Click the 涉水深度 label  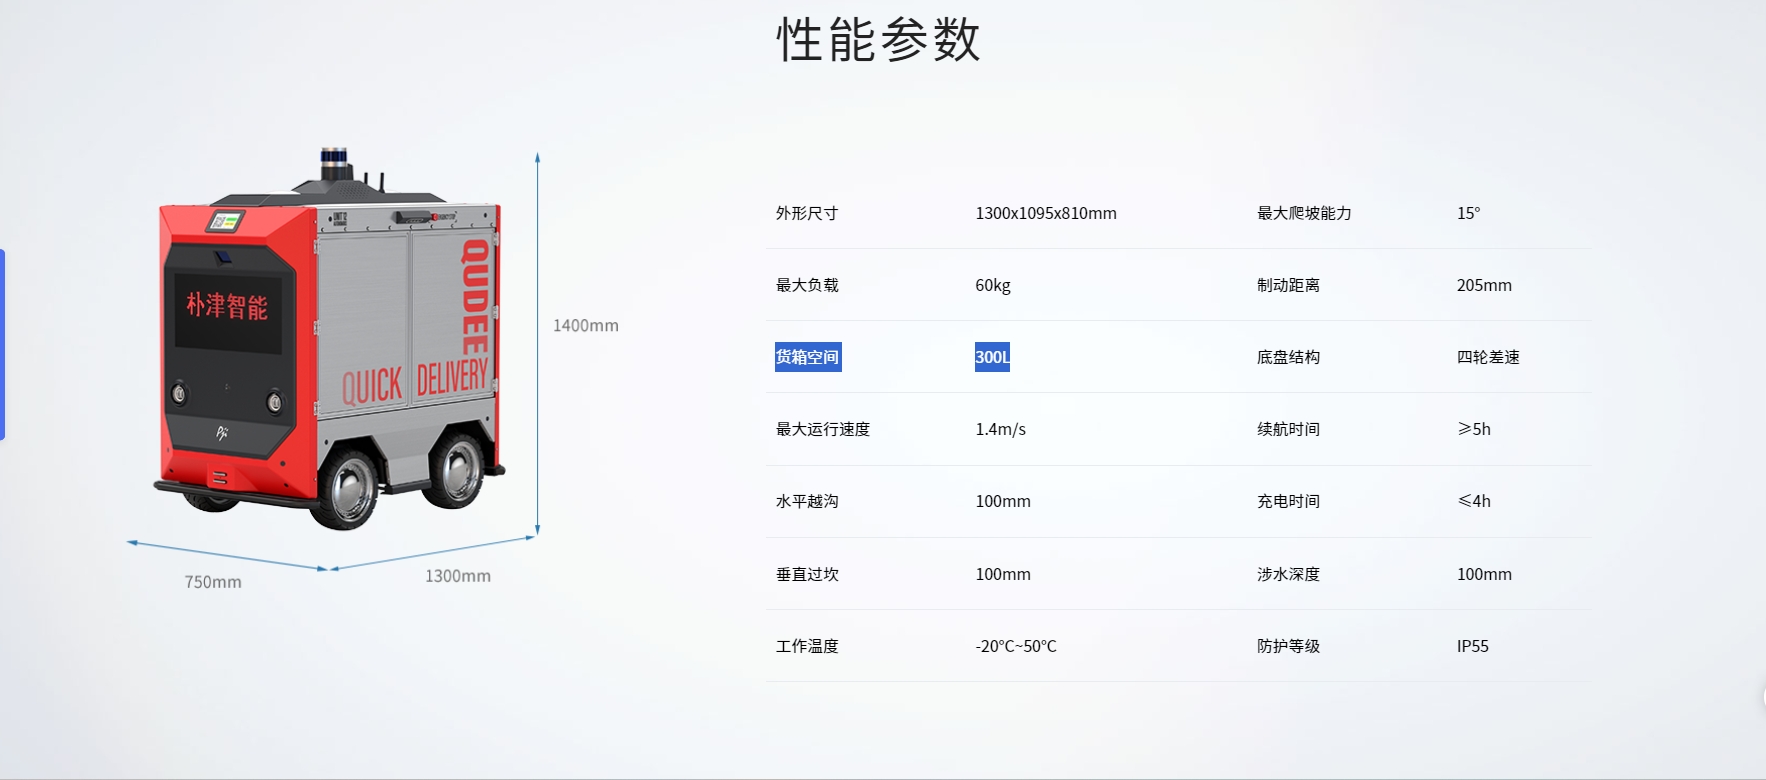point(1288,574)
